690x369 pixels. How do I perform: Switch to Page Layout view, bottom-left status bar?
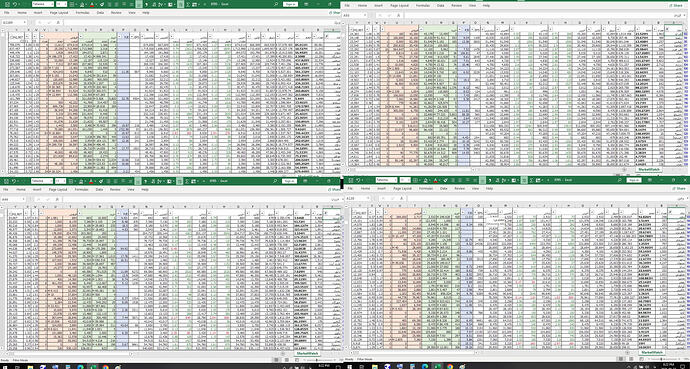pos(286,360)
